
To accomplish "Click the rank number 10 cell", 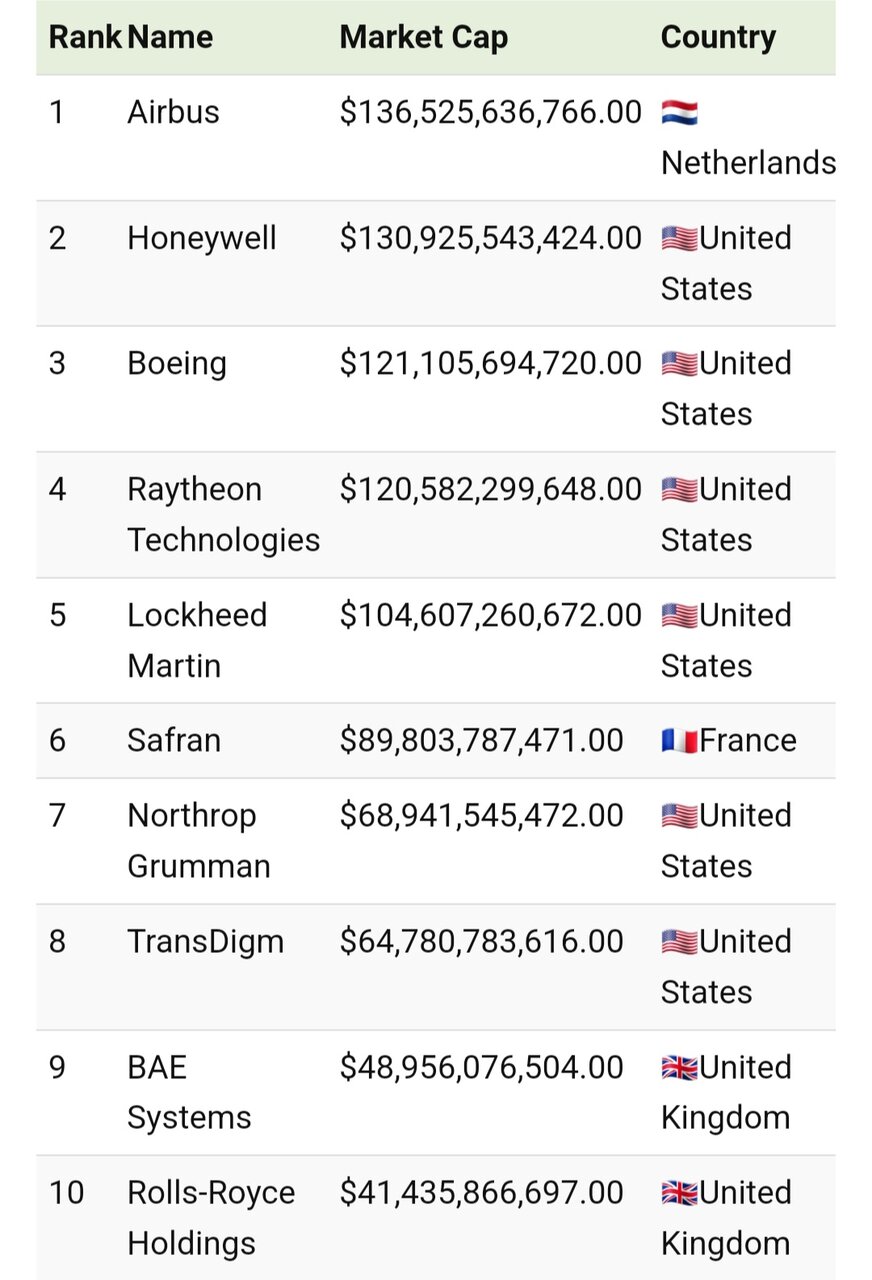I will click(x=66, y=1193).
